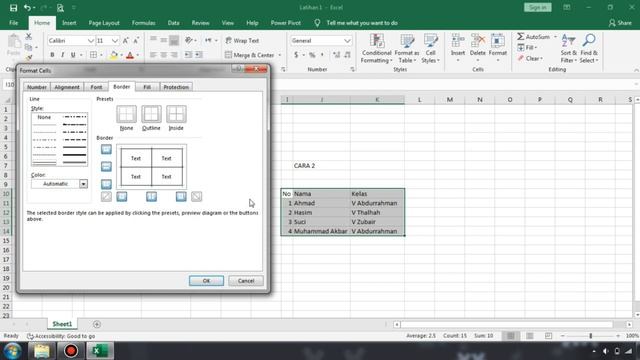Toggle Underline formatting
This screenshot has height=360, width=640.
73,55
